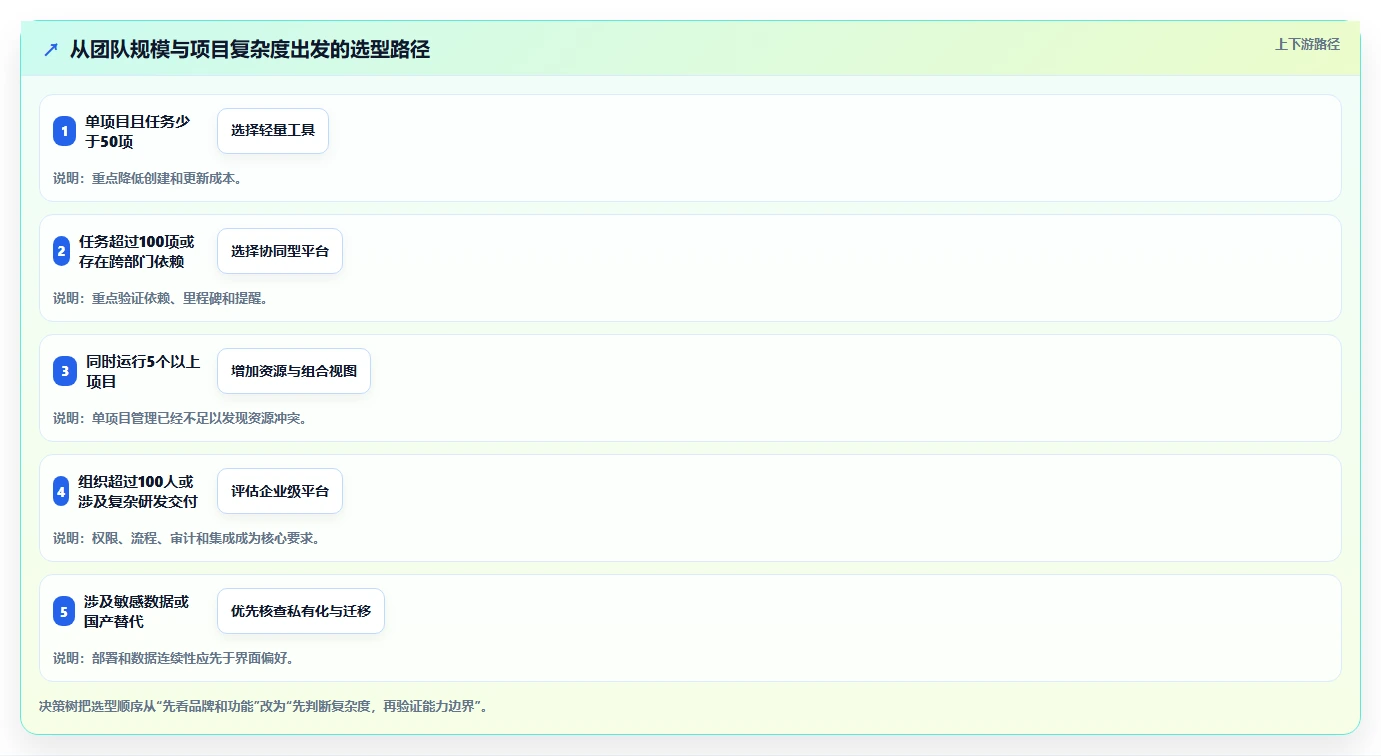Screen dimensions: 1381x756
Task: Click the 优先核查私有化与迁移 button
Action: pyautogui.click(x=301, y=611)
